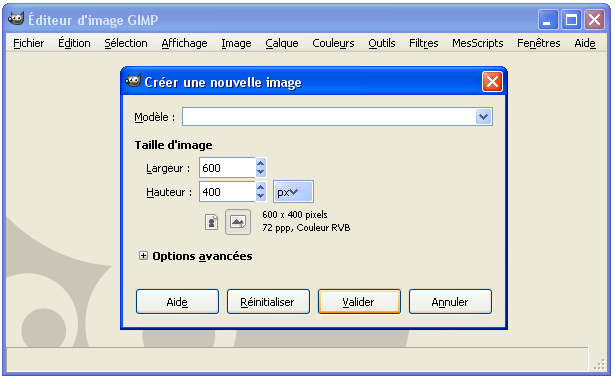This screenshot has width=615, height=378.
Task: Open the Affichage menu
Action: (184, 43)
